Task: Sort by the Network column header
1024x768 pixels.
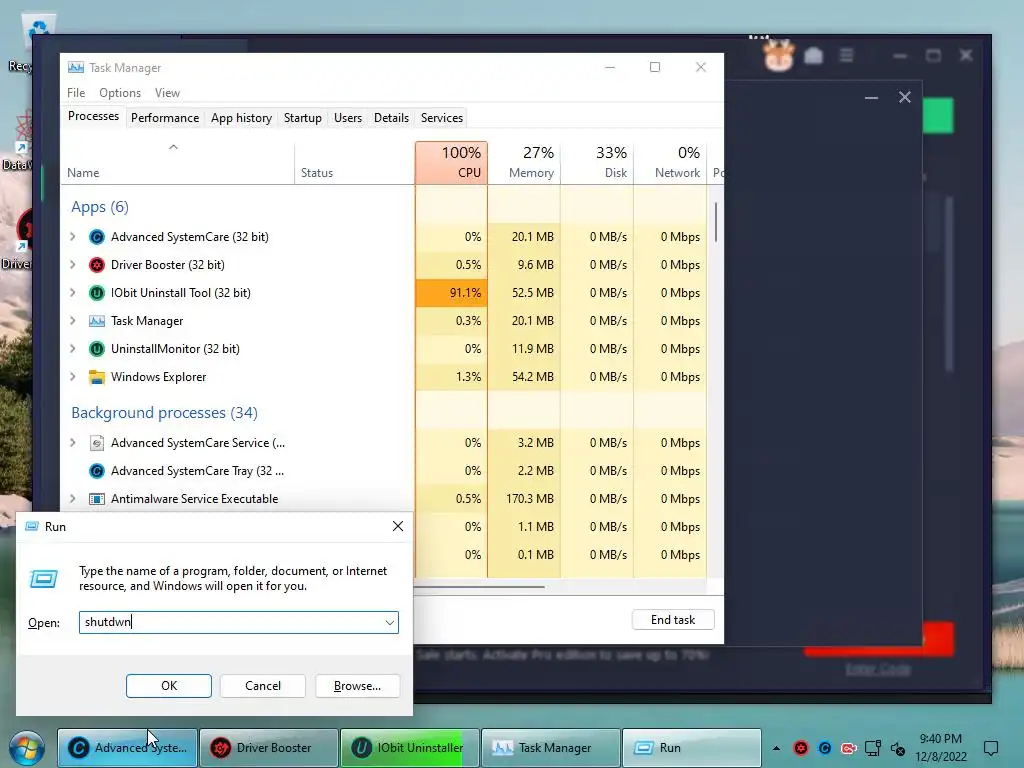Action: coord(670,163)
